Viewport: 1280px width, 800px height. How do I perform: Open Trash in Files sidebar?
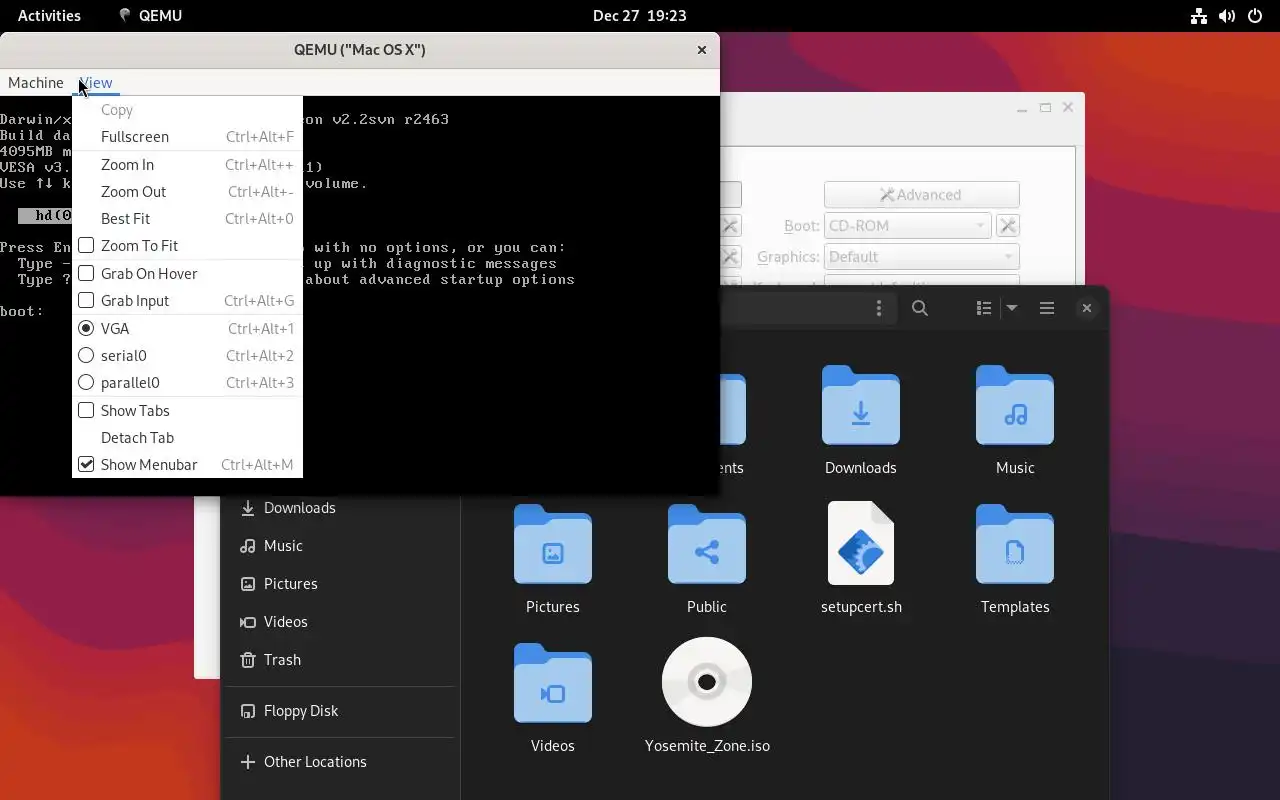[340, 660]
